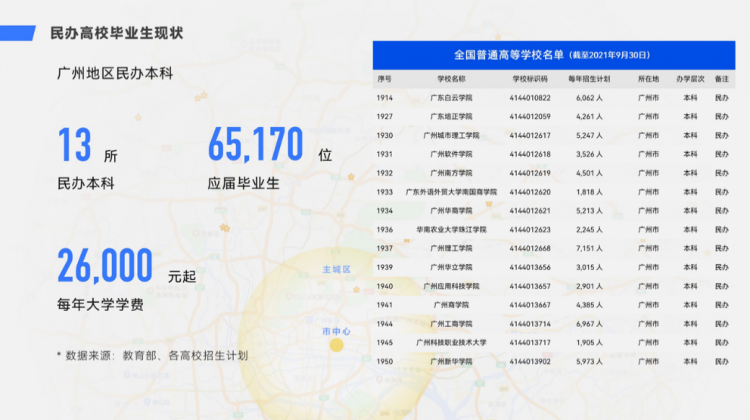The image size is (750, 420).
Task: Select the label '每年大学学费'
Action: click(x=100, y=305)
